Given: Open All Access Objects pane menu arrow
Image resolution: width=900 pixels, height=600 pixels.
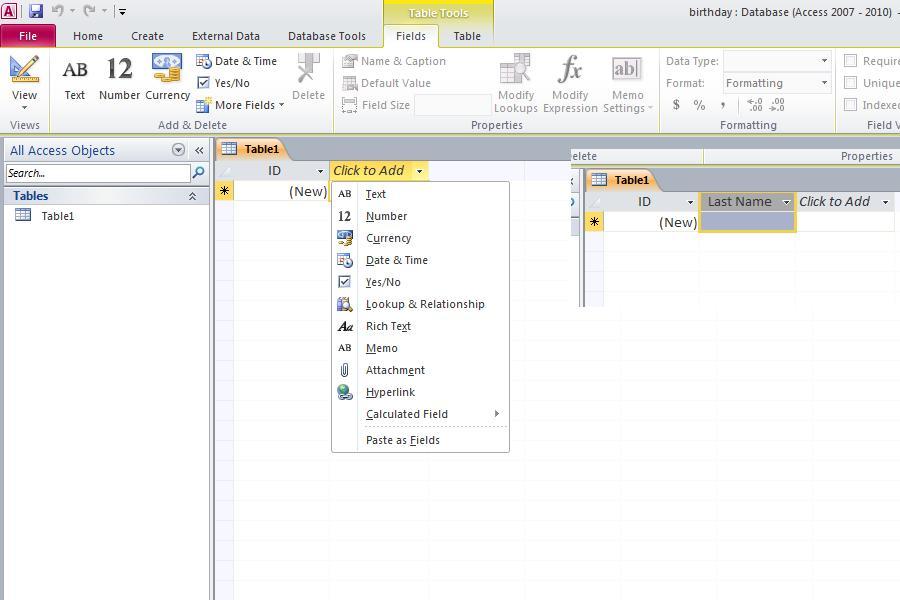Looking at the screenshot, I should pos(179,150).
